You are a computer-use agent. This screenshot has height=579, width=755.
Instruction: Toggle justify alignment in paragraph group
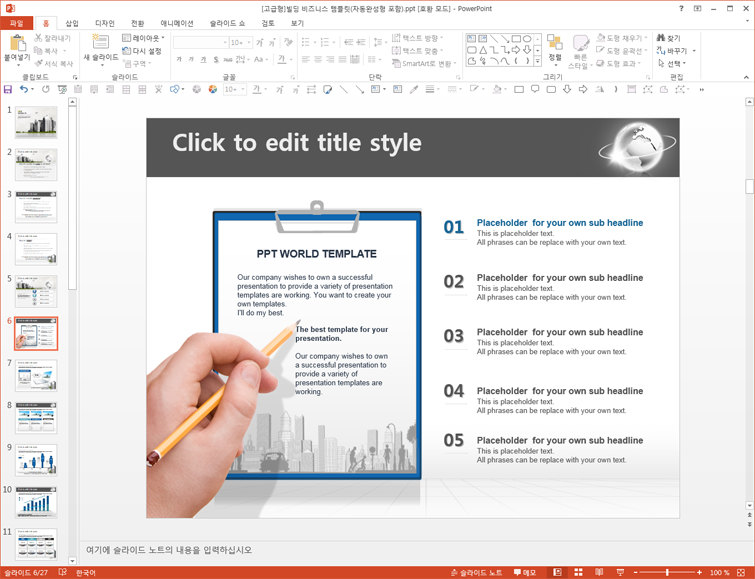[342, 59]
